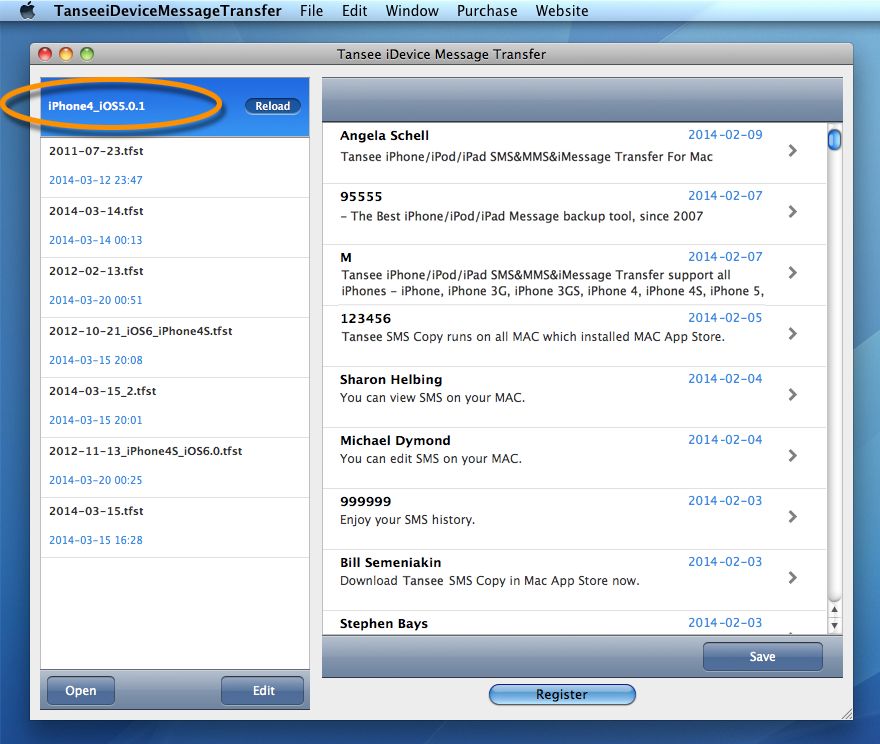Click the Open button below the backup list

[x=81, y=691]
